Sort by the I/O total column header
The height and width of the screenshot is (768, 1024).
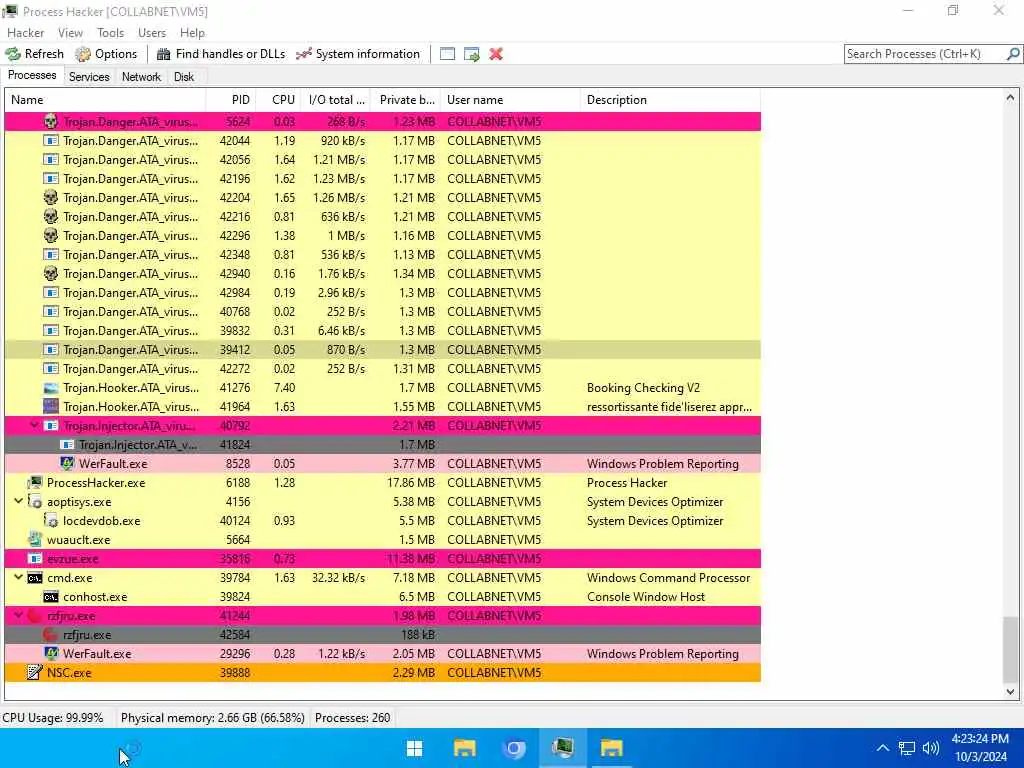click(336, 100)
